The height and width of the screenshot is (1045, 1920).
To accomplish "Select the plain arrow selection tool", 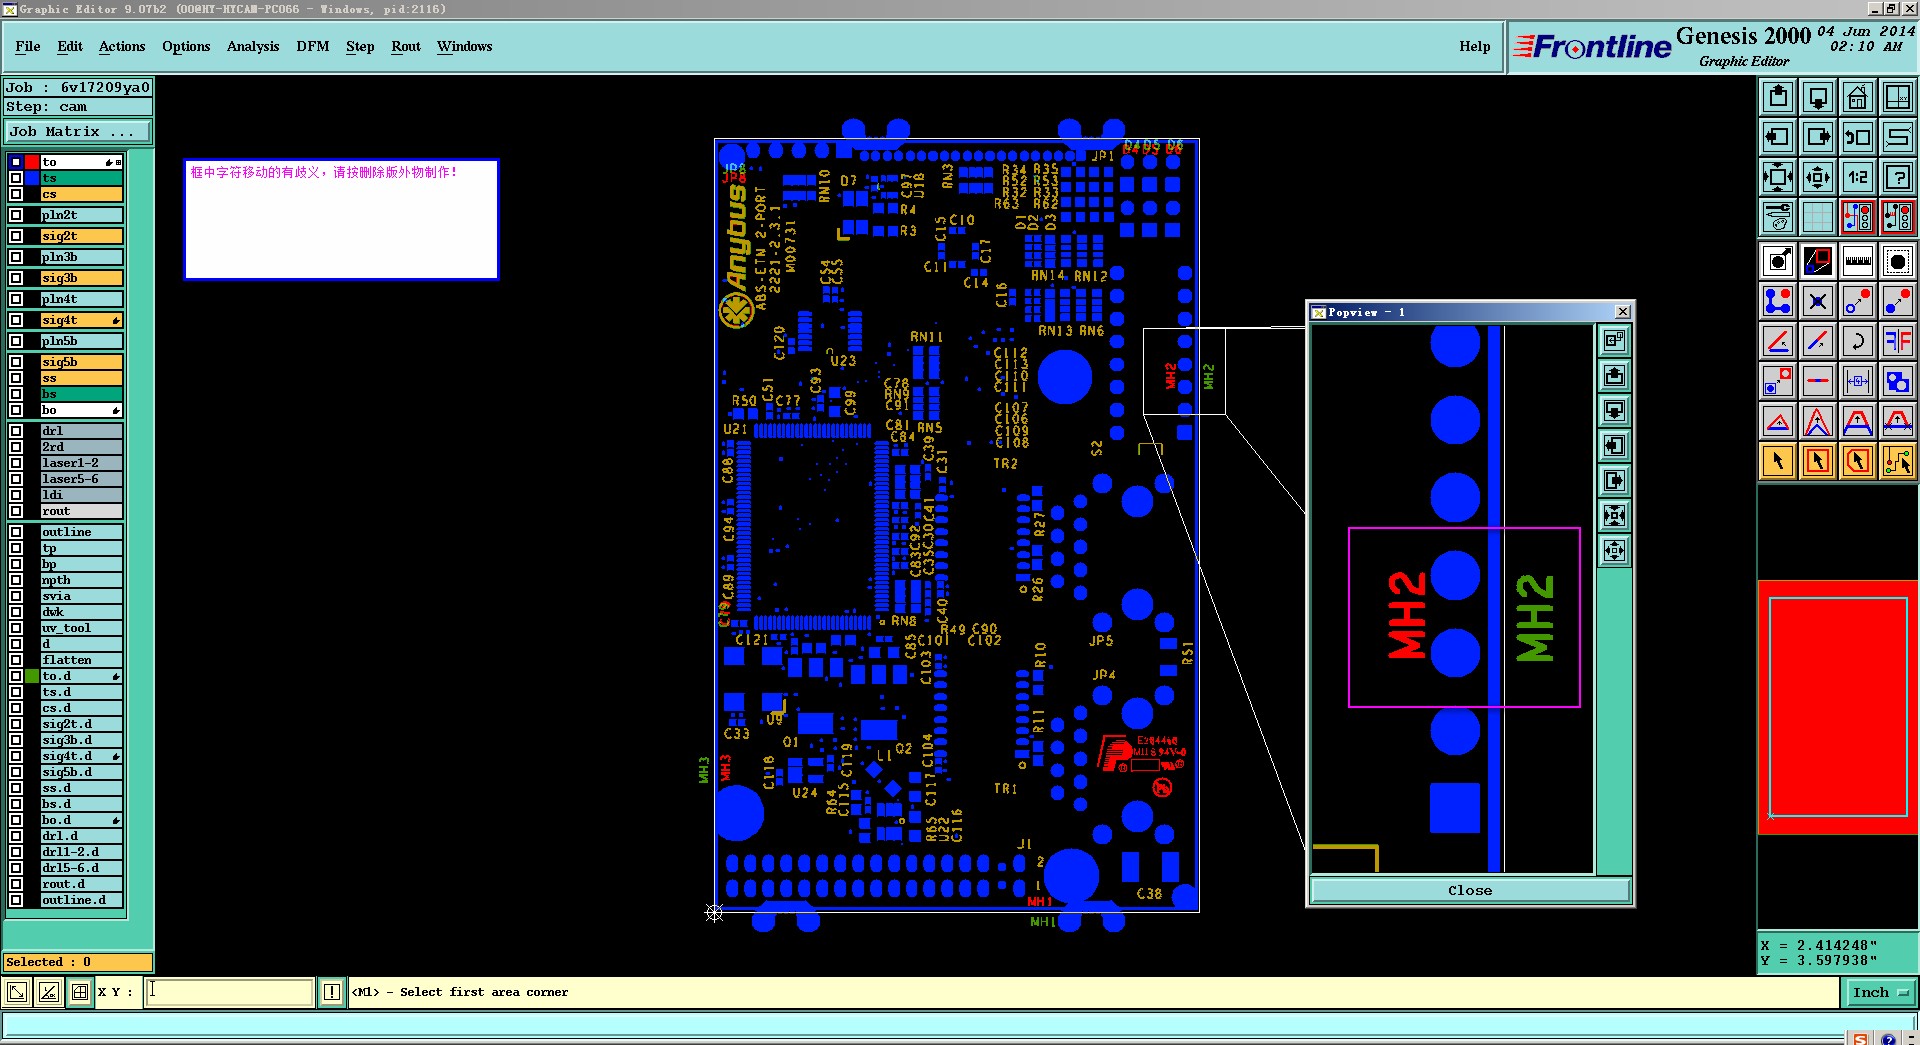I will coord(1778,461).
